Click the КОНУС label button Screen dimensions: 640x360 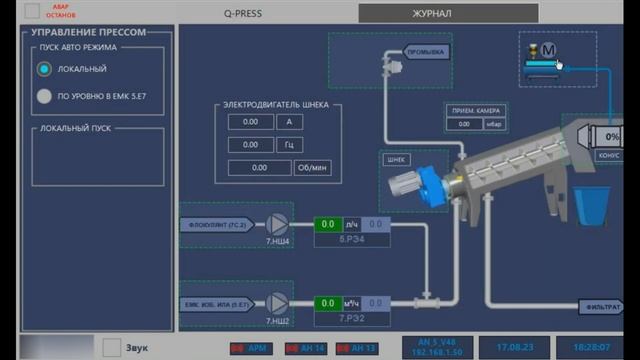click(x=609, y=156)
